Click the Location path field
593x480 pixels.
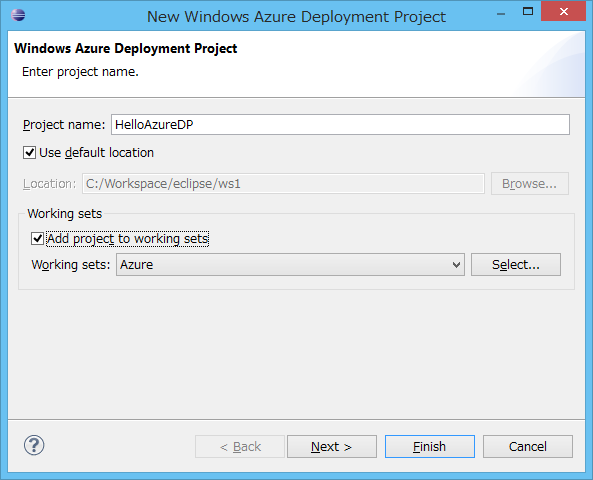pos(283,183)
